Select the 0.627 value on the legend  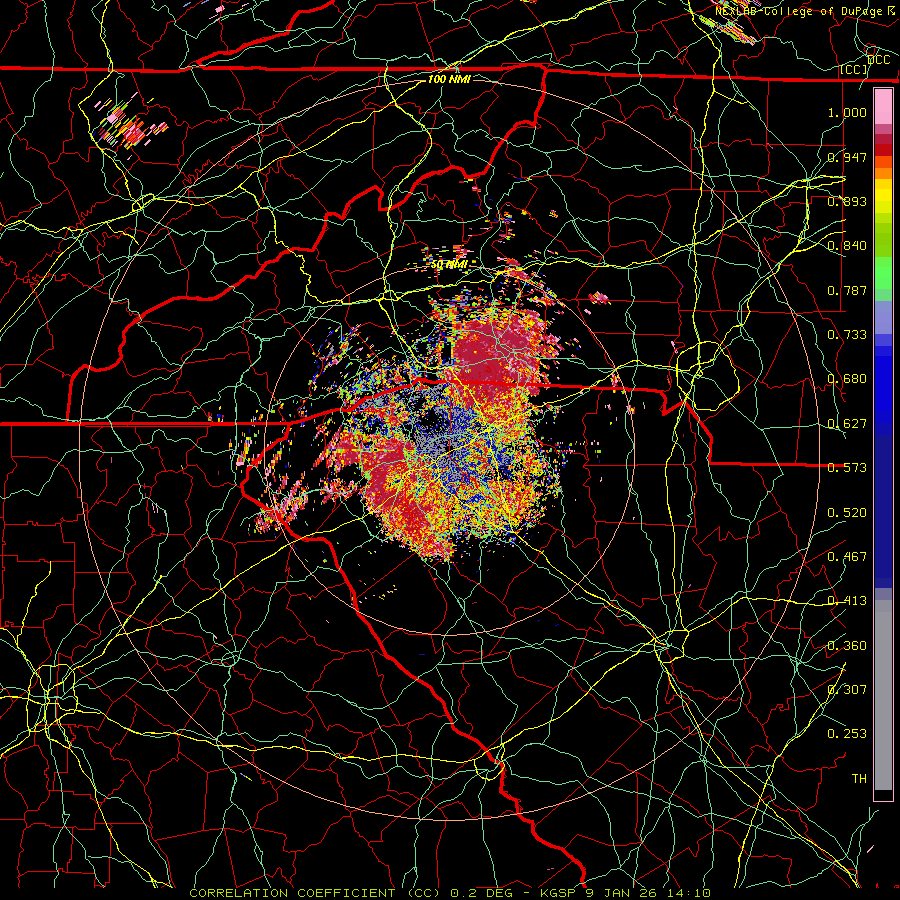coord(847,424)
